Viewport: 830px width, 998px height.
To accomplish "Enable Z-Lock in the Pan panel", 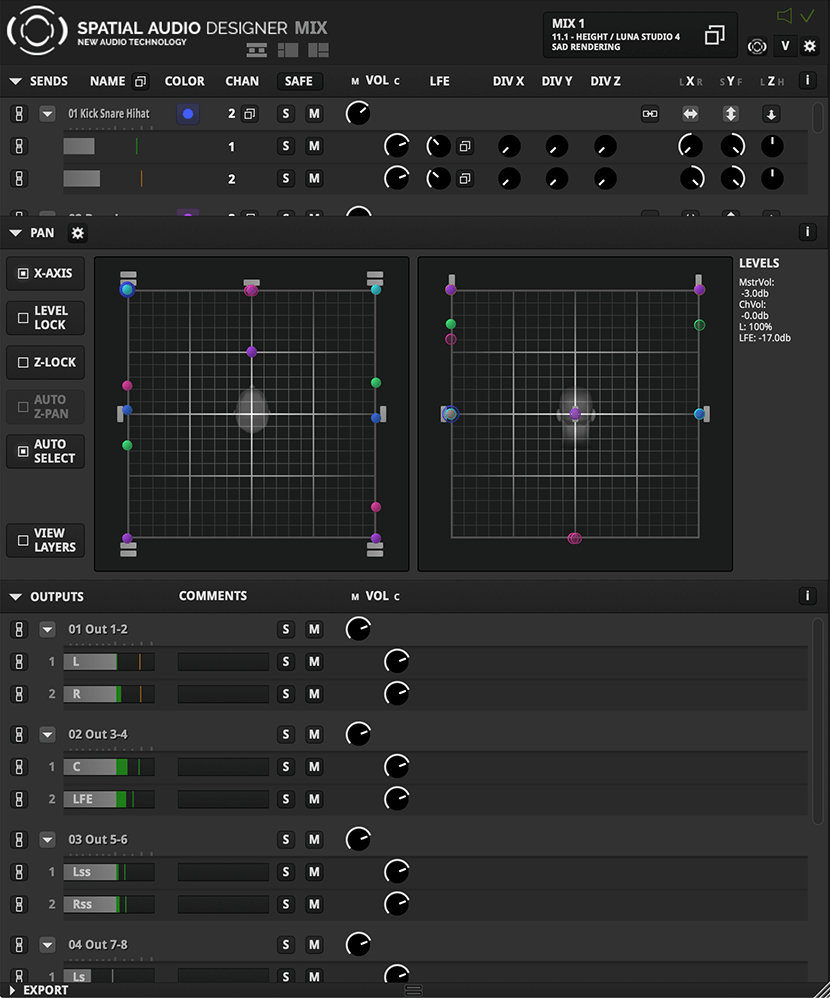I will 45,362.
